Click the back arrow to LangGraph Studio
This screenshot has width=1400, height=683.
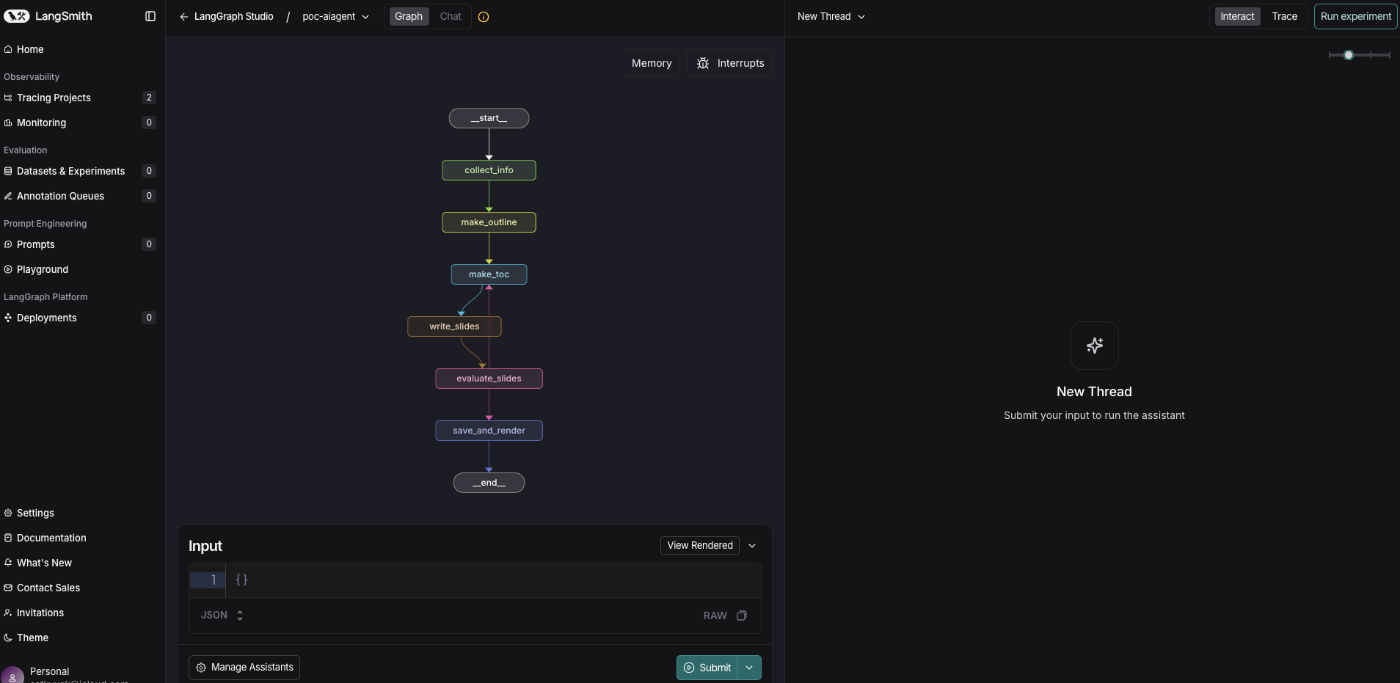pyautogui.click(x=184, y=17)
